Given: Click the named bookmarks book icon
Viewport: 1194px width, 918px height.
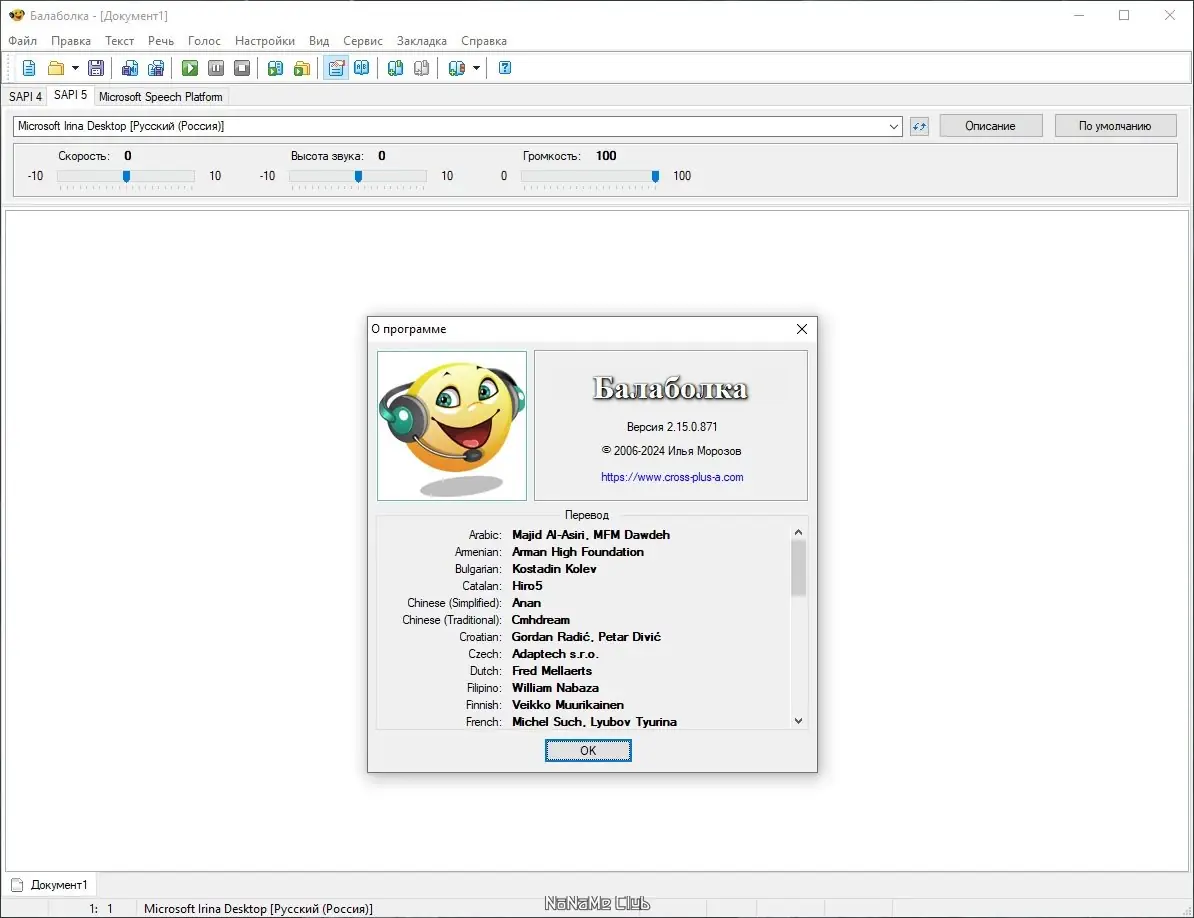Looking at the screenshot, I should 457,69.
